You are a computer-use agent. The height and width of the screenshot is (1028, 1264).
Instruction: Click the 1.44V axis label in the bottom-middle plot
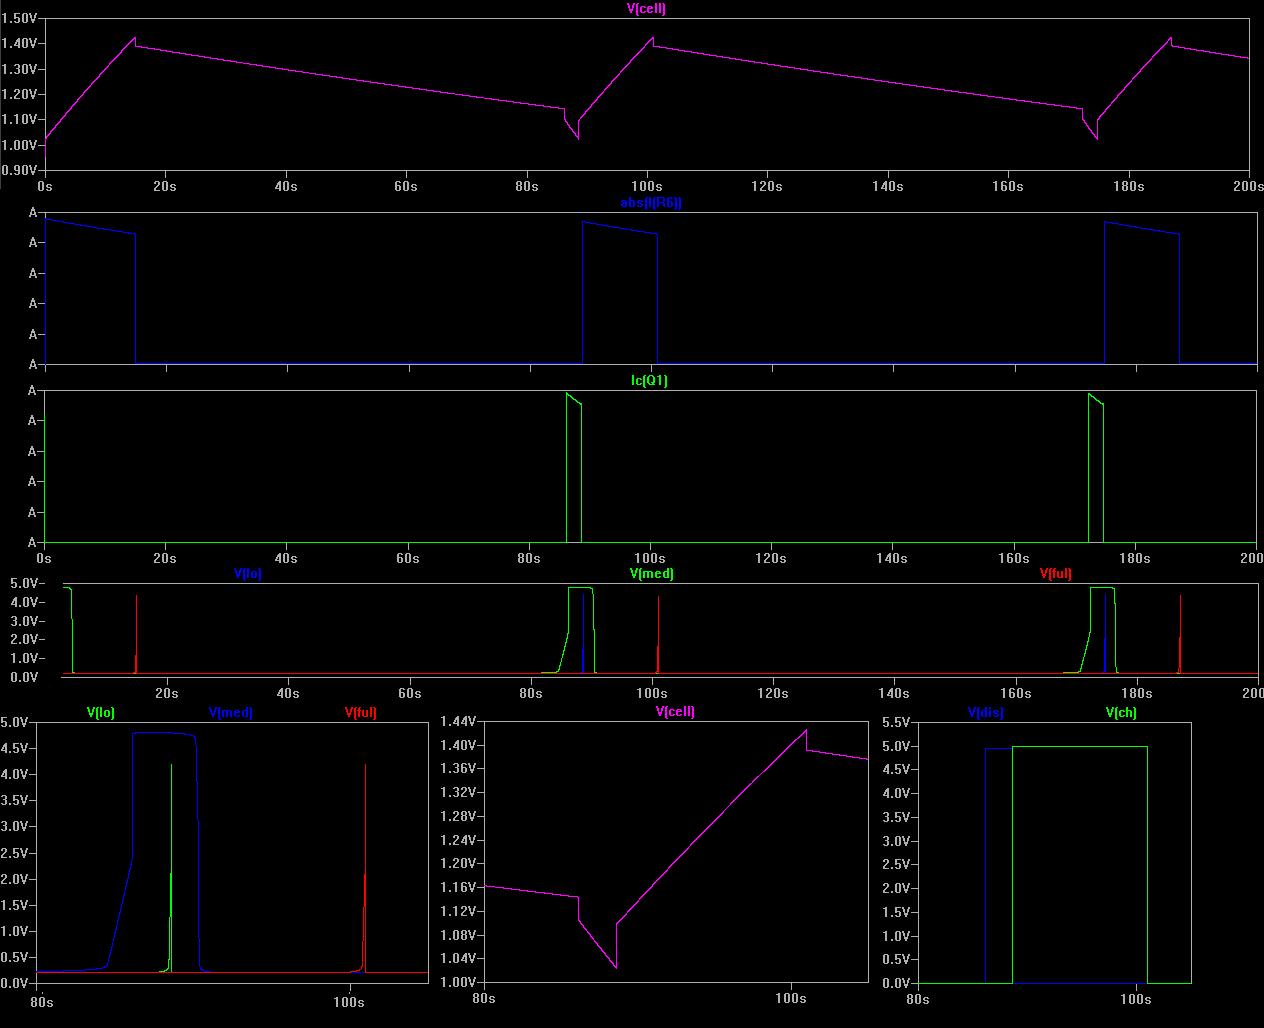(x=458, y=722)
